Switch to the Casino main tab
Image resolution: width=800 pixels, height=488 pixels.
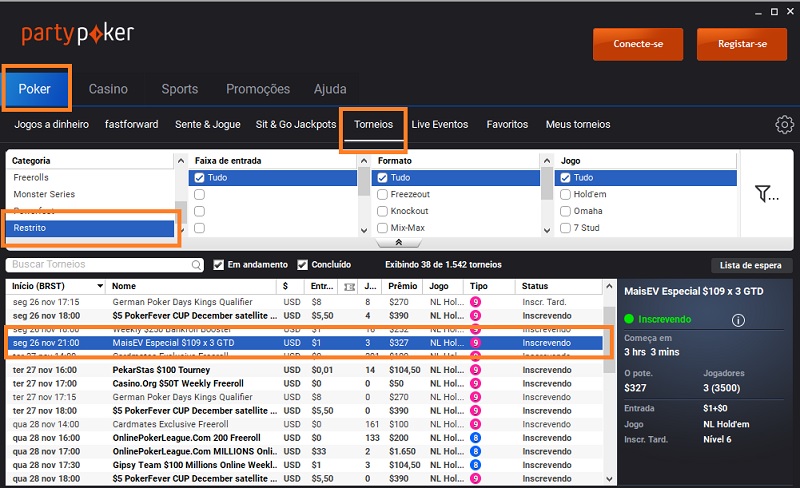(x=108, y=89)
